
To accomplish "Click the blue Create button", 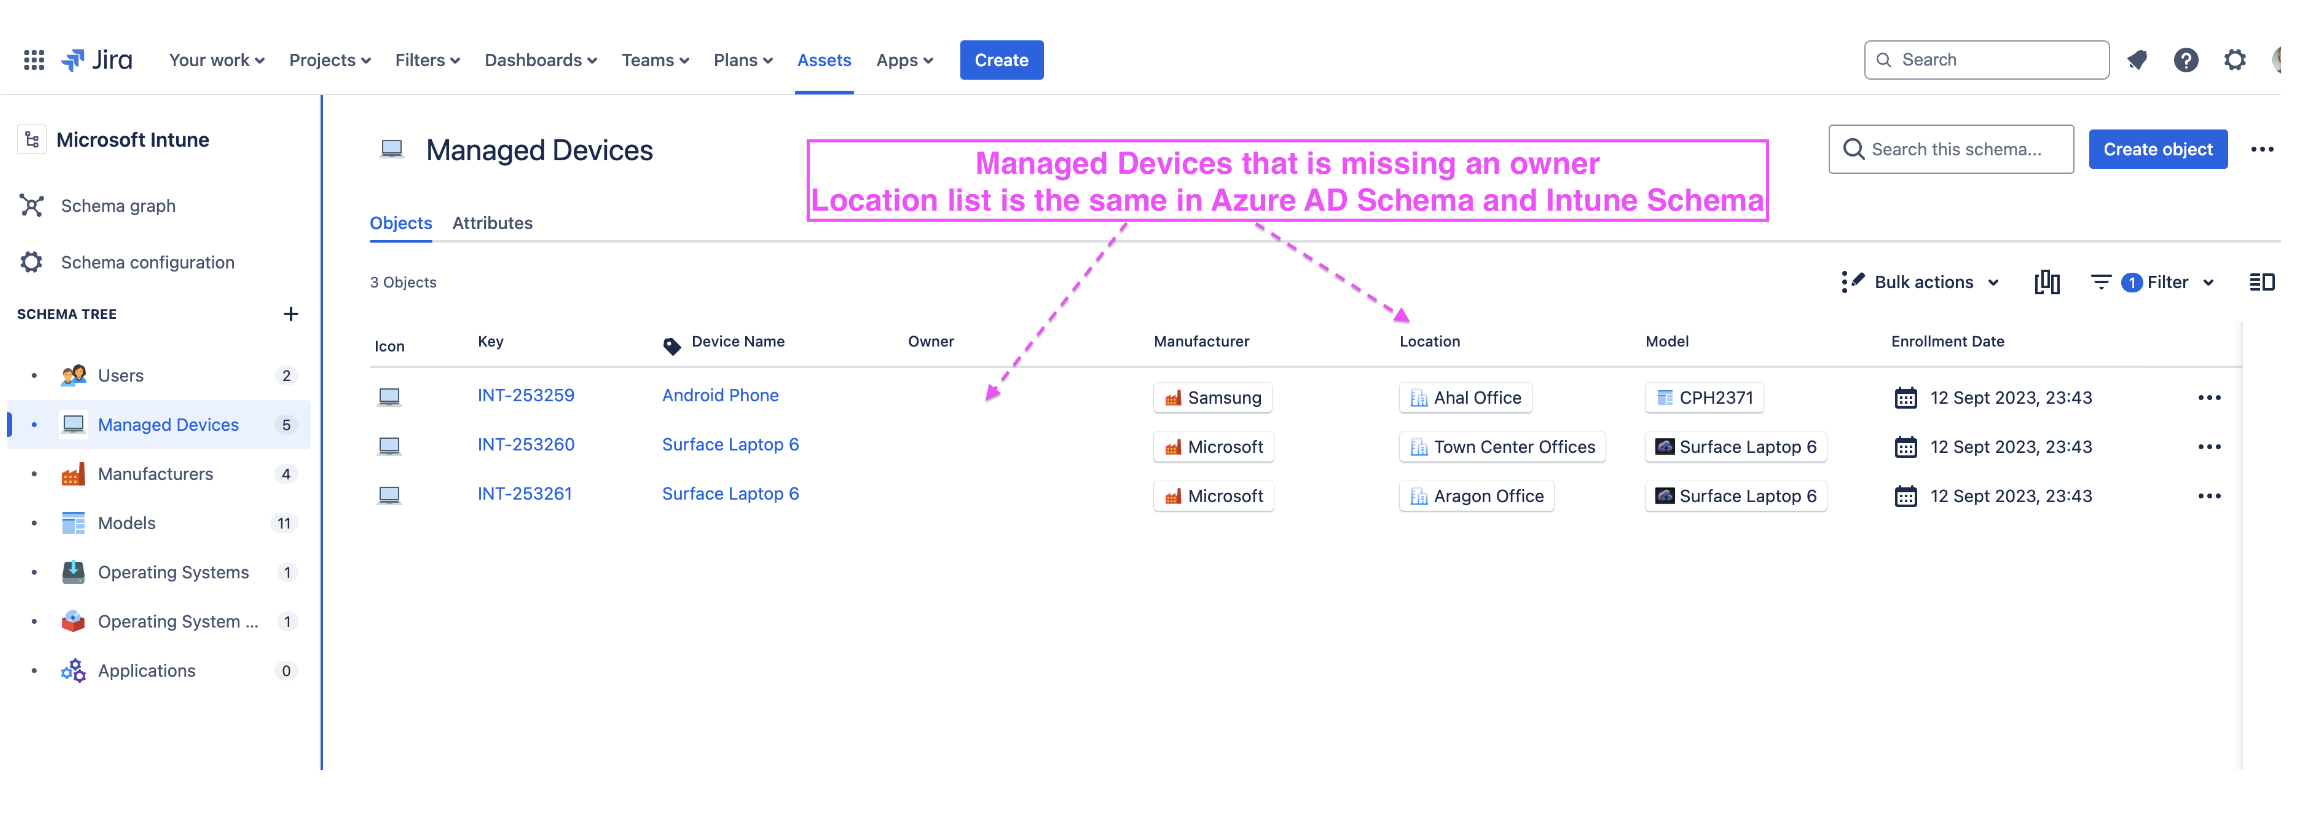I will pos(1001,60).
